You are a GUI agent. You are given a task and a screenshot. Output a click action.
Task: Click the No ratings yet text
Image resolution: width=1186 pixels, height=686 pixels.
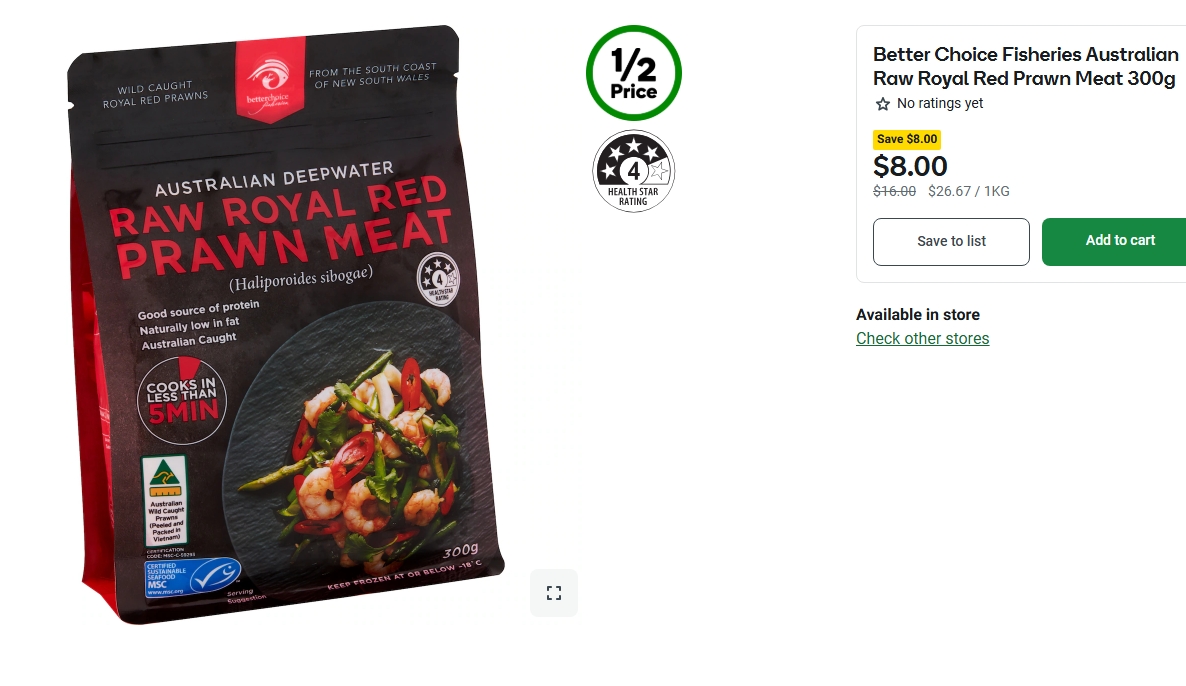939,103
